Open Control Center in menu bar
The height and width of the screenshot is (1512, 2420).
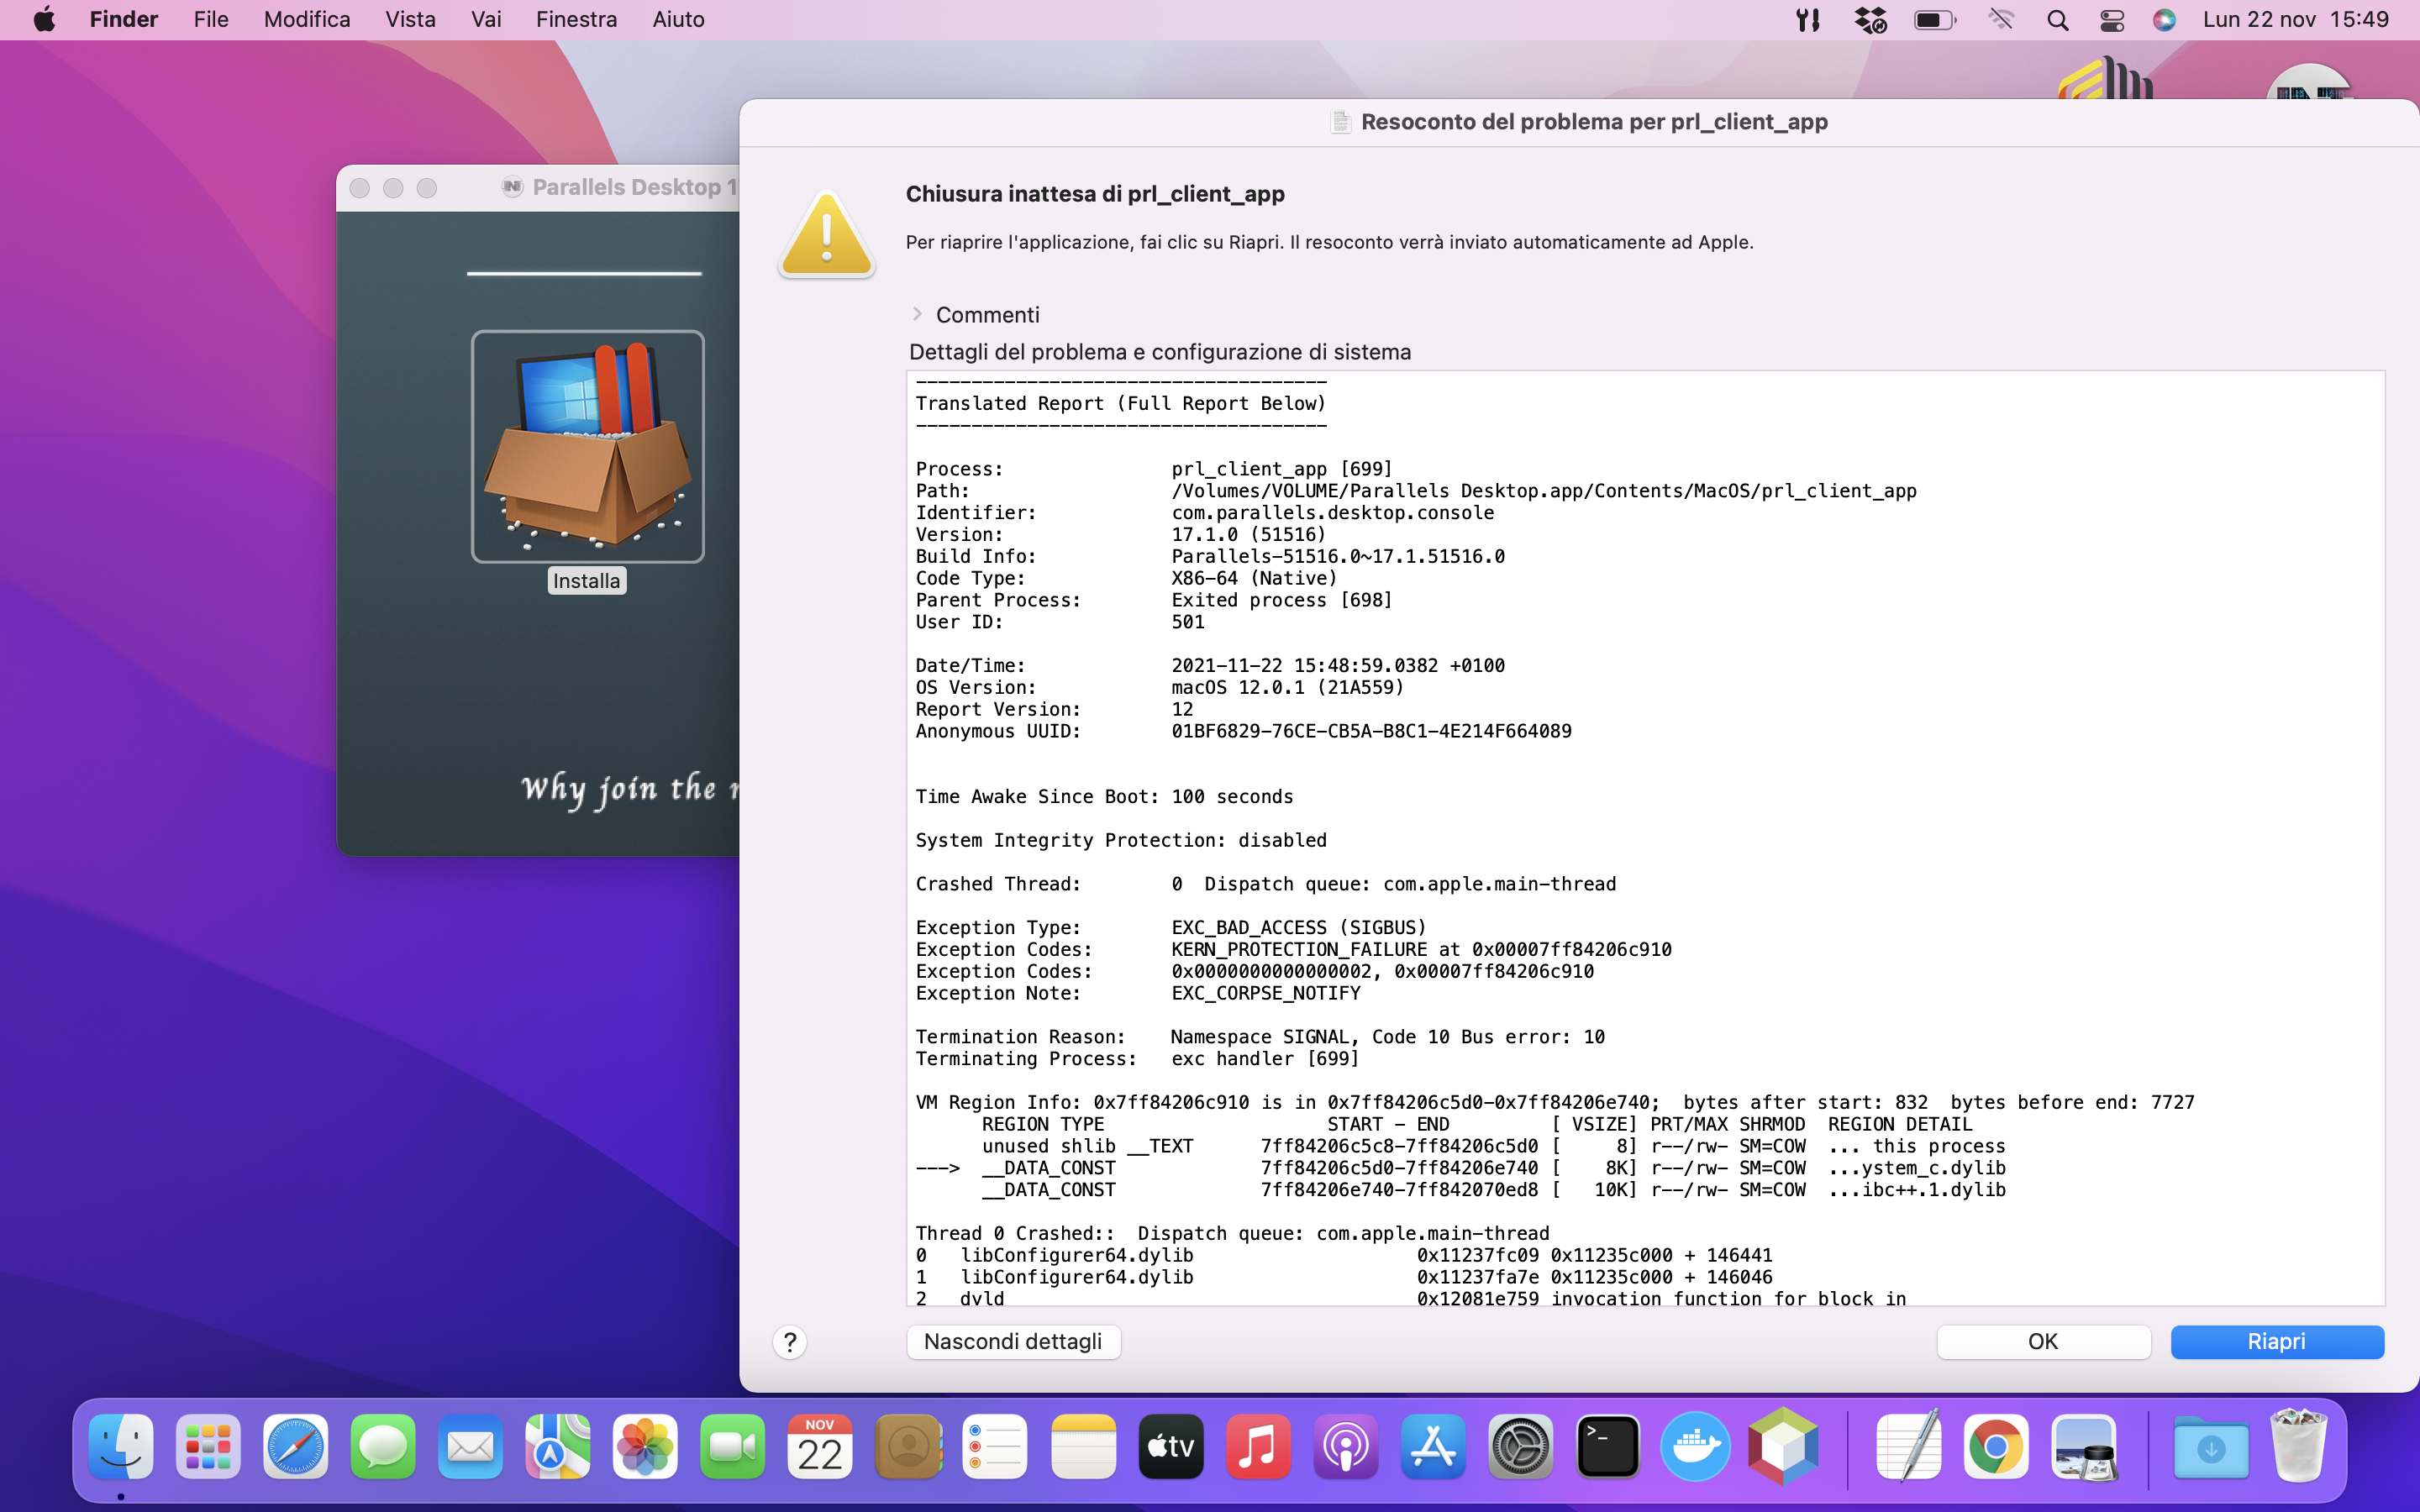tap(2111, 20)
